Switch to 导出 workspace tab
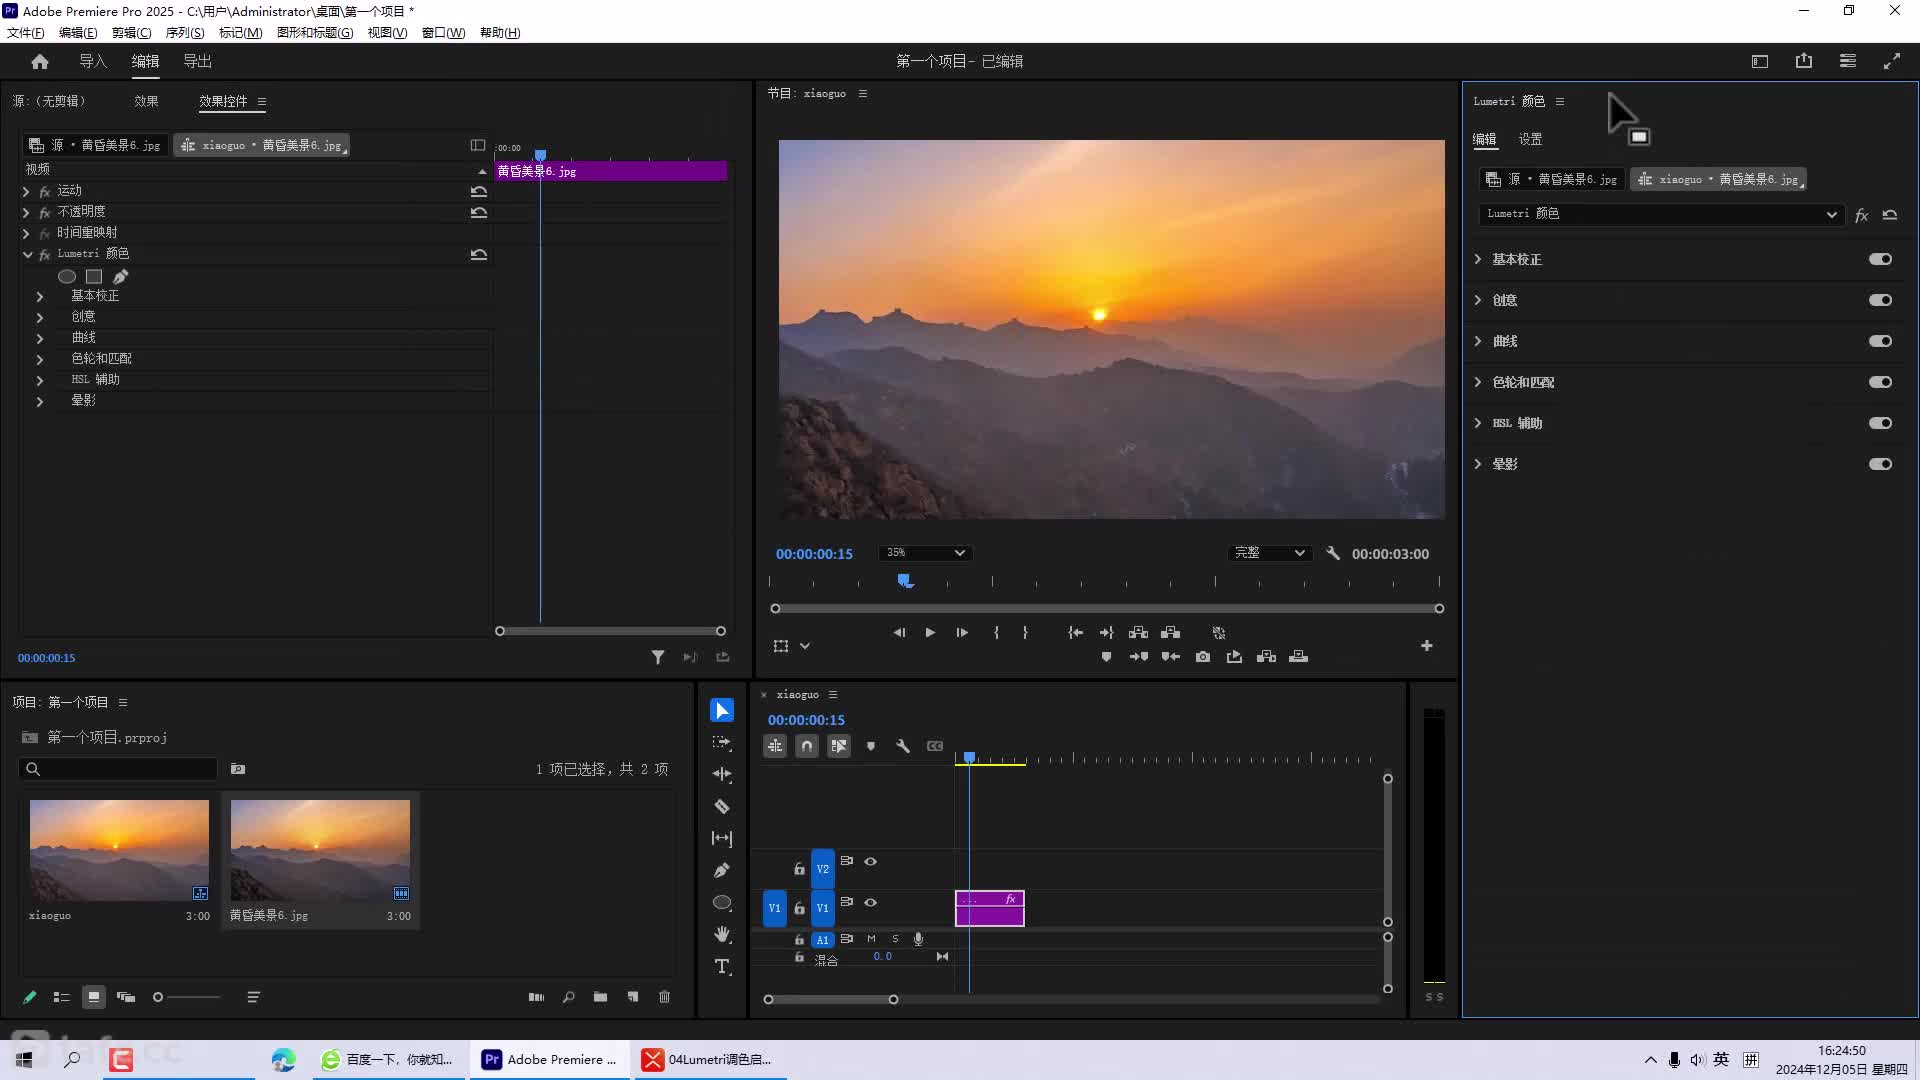Viewport: 1920px width, 1080px height. 197,61
